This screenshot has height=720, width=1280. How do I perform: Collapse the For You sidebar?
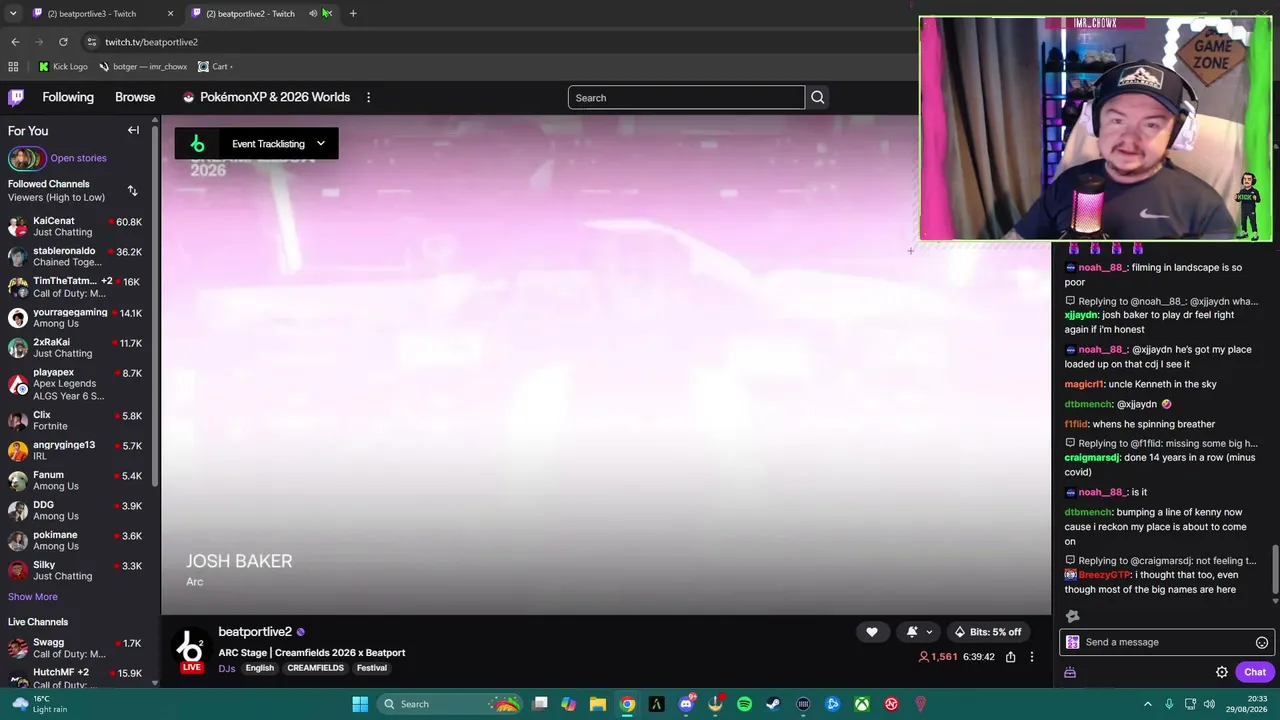pyautogui.click(x=133, y=130)
